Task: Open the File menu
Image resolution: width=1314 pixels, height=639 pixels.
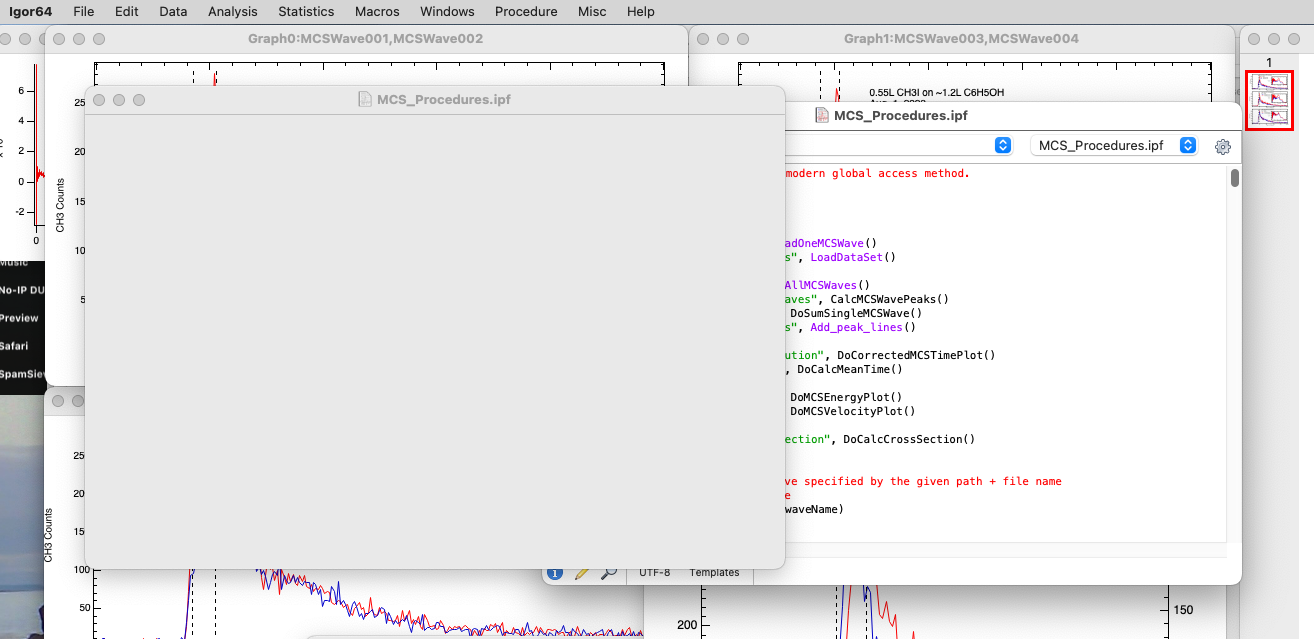Action: (84, 12)
